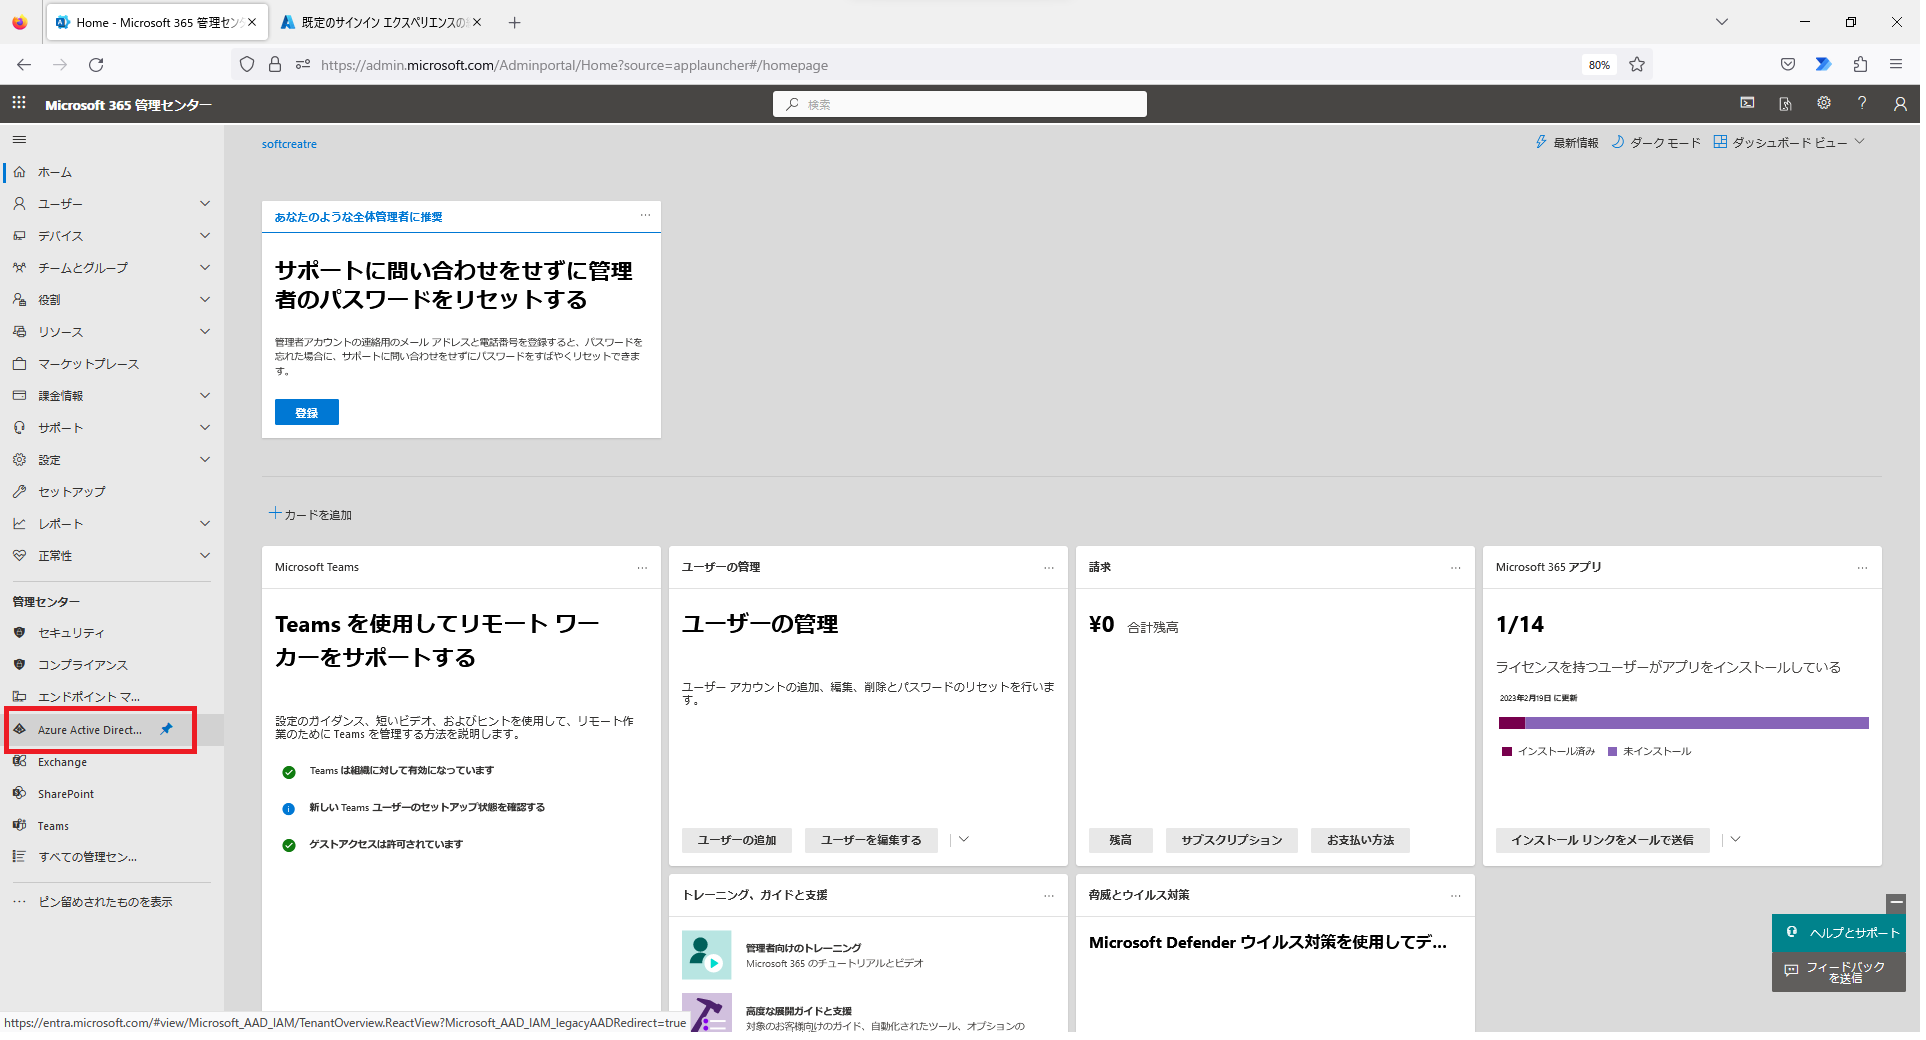Expand the リソース navigation section
This screenshot has height=1040, width=1926.
205,332
